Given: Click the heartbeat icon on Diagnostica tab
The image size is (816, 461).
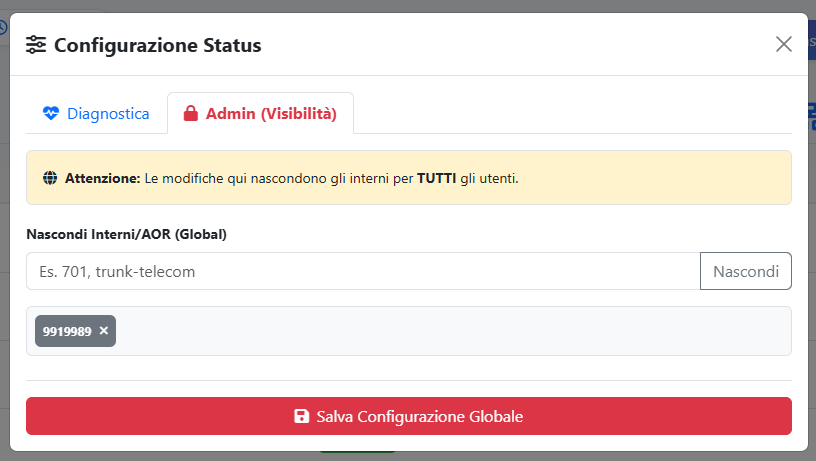Looking at the screenshot, I should point(51,114).
